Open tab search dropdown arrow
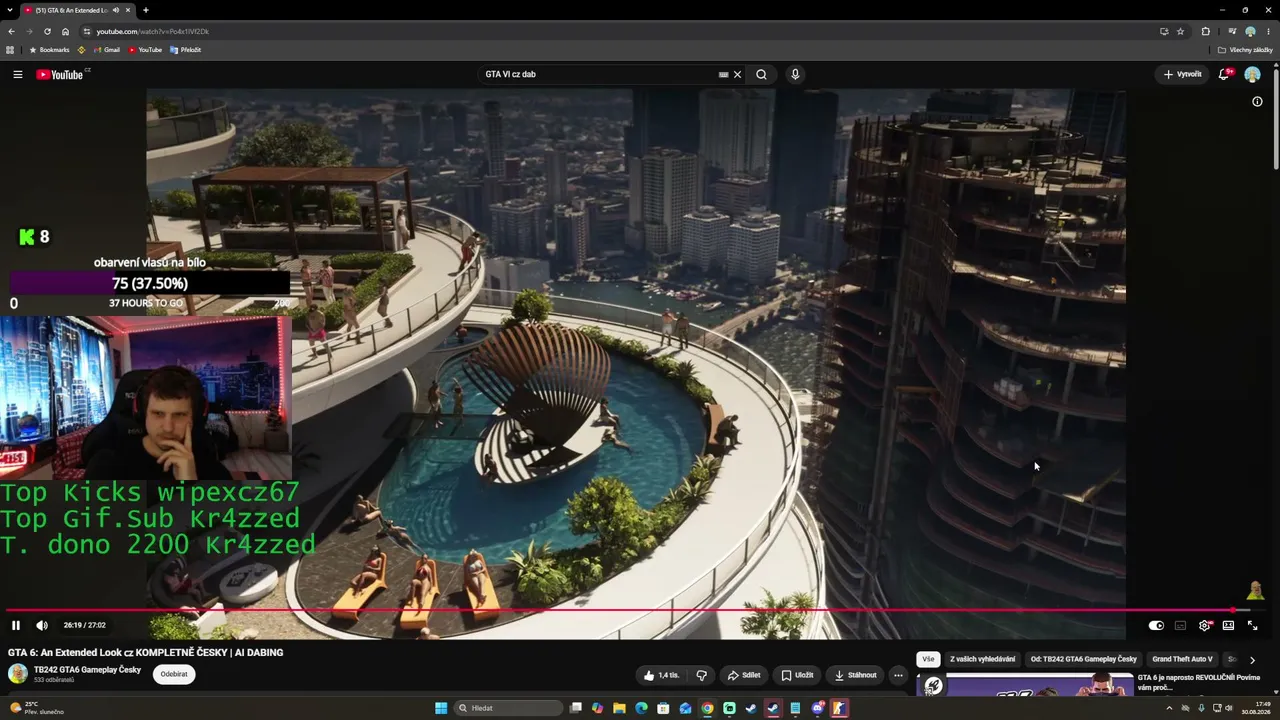1280x720 pixels. (11, 10)
